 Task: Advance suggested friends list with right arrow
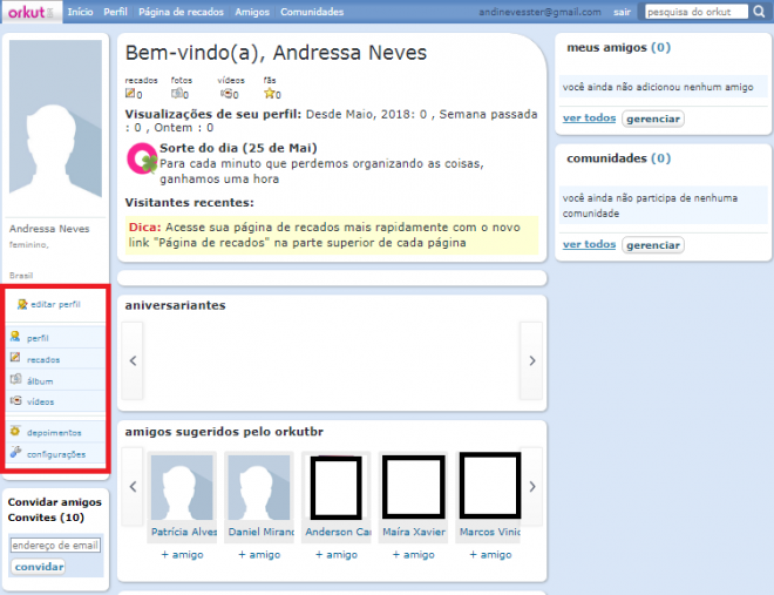531,487
